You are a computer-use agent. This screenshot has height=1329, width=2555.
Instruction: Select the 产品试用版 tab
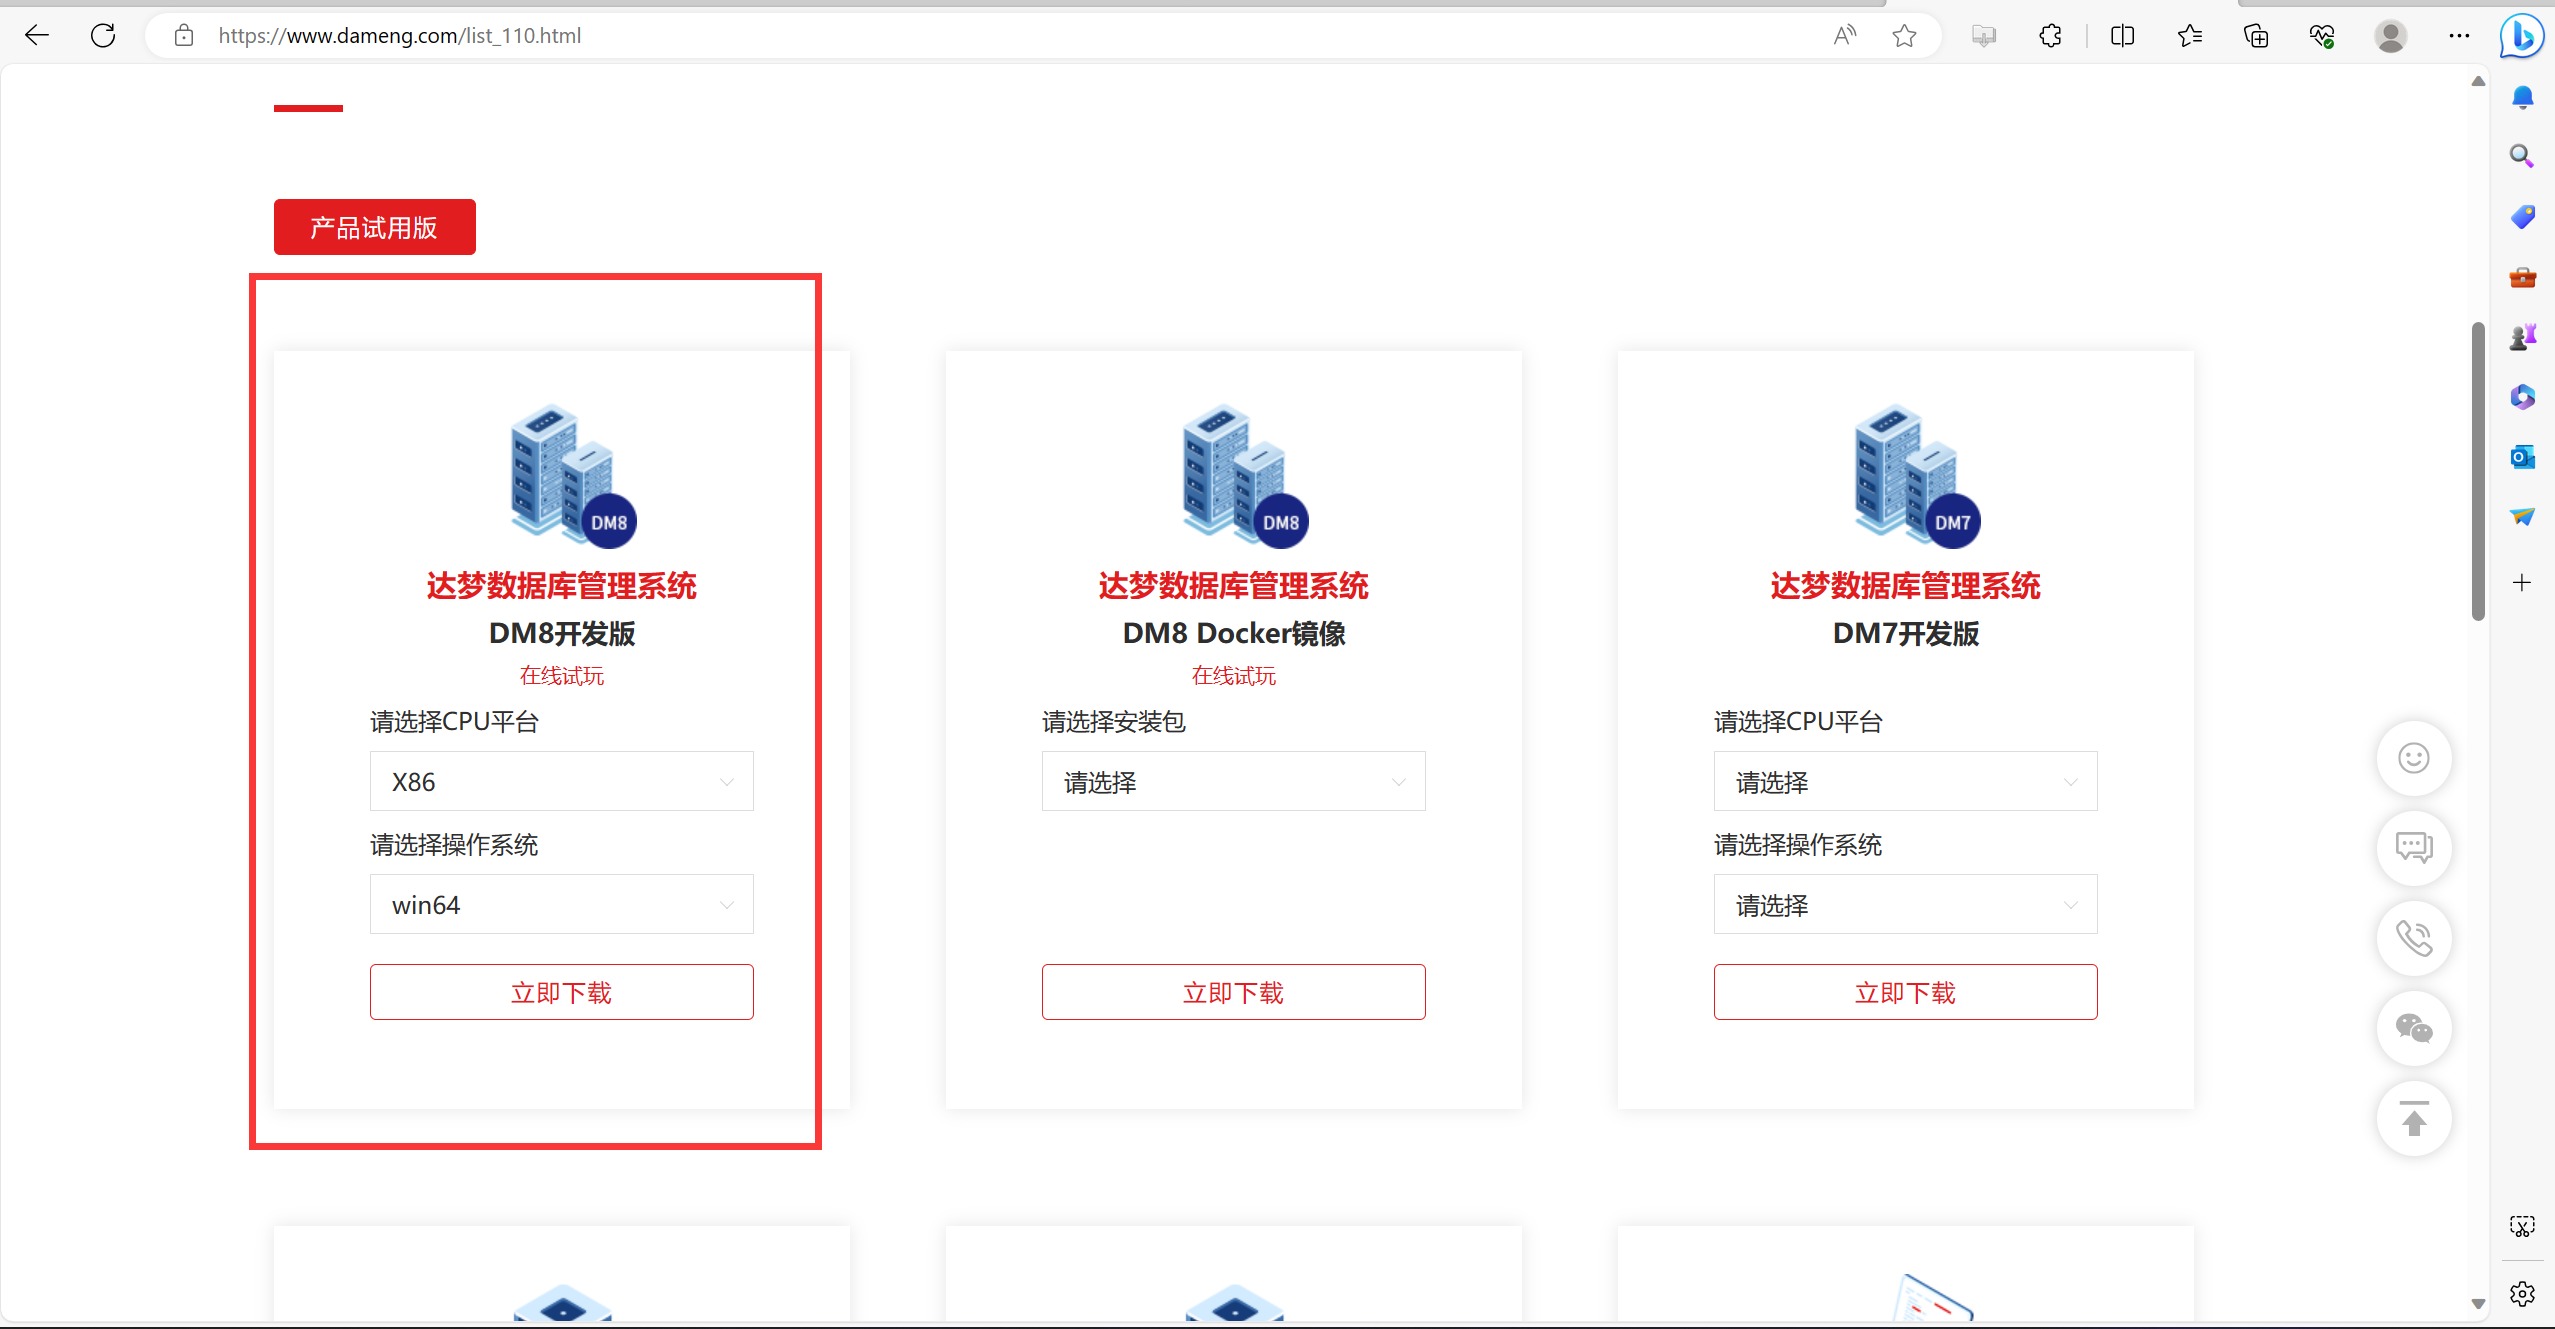(x=374, y=227)
